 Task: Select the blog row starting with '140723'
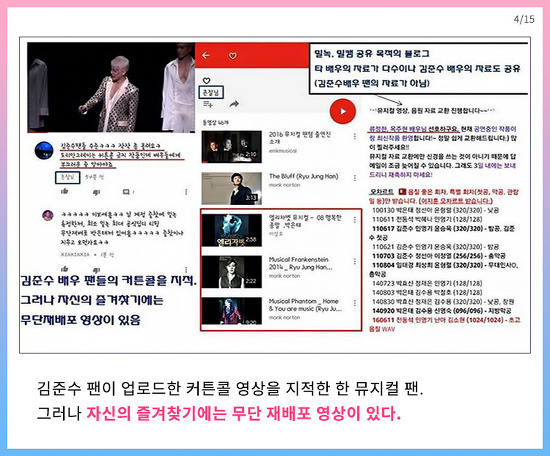[x=427, y=283]
